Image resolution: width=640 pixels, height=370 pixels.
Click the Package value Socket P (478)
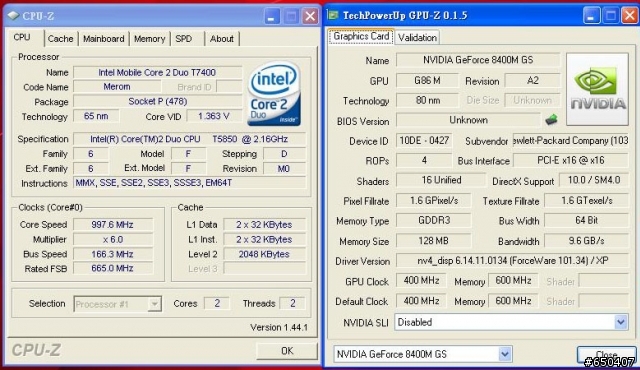(x=157, y=102)
